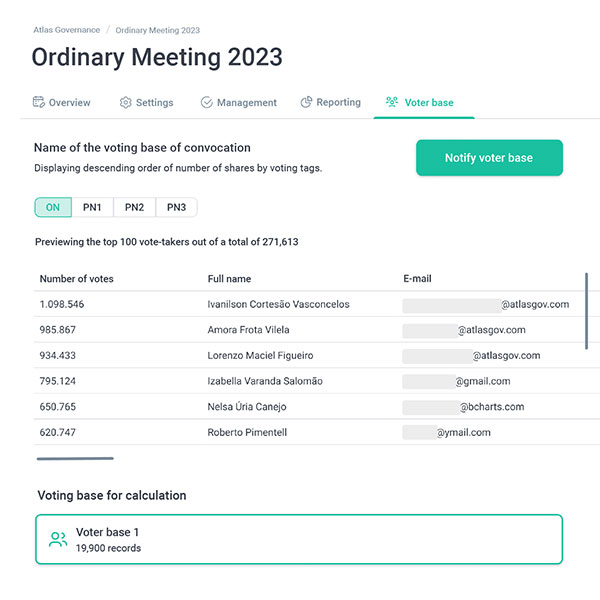Select the Voter base 1 card

point(299,539)
